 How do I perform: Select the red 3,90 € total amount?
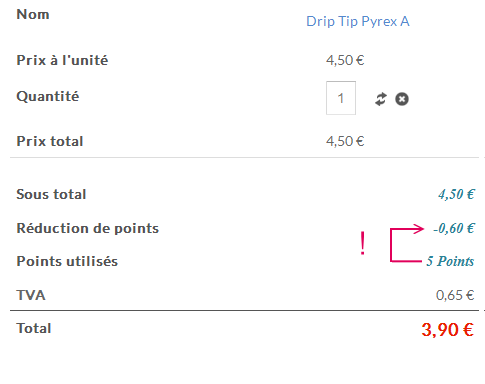[447, 330]
